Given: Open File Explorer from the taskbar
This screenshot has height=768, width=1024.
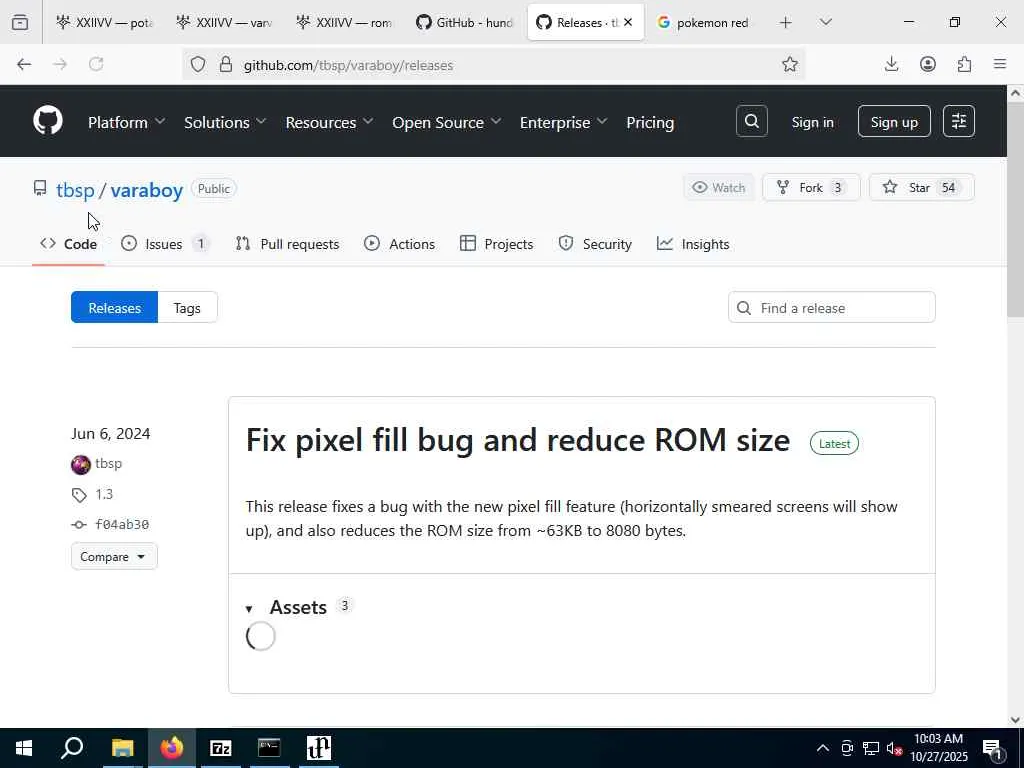Looking at the screenshot, I should coord(122,748).
